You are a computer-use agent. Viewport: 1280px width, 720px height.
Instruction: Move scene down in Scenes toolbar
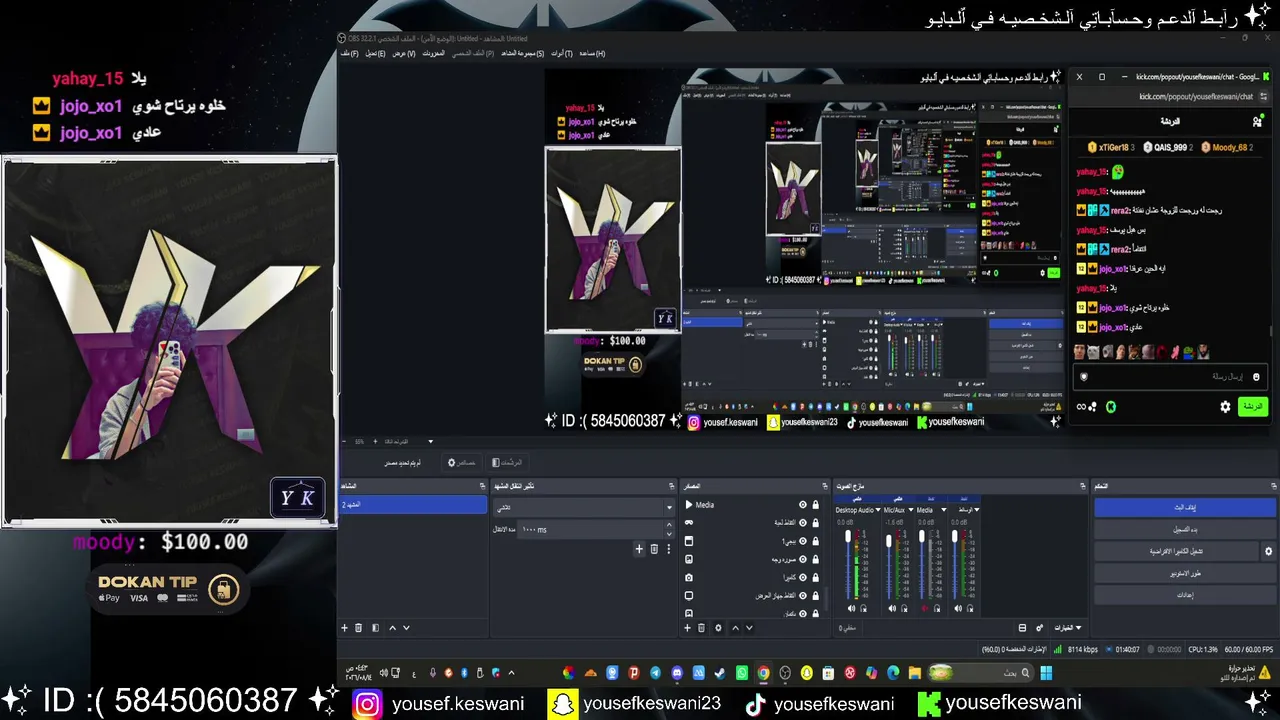point(406,628)
